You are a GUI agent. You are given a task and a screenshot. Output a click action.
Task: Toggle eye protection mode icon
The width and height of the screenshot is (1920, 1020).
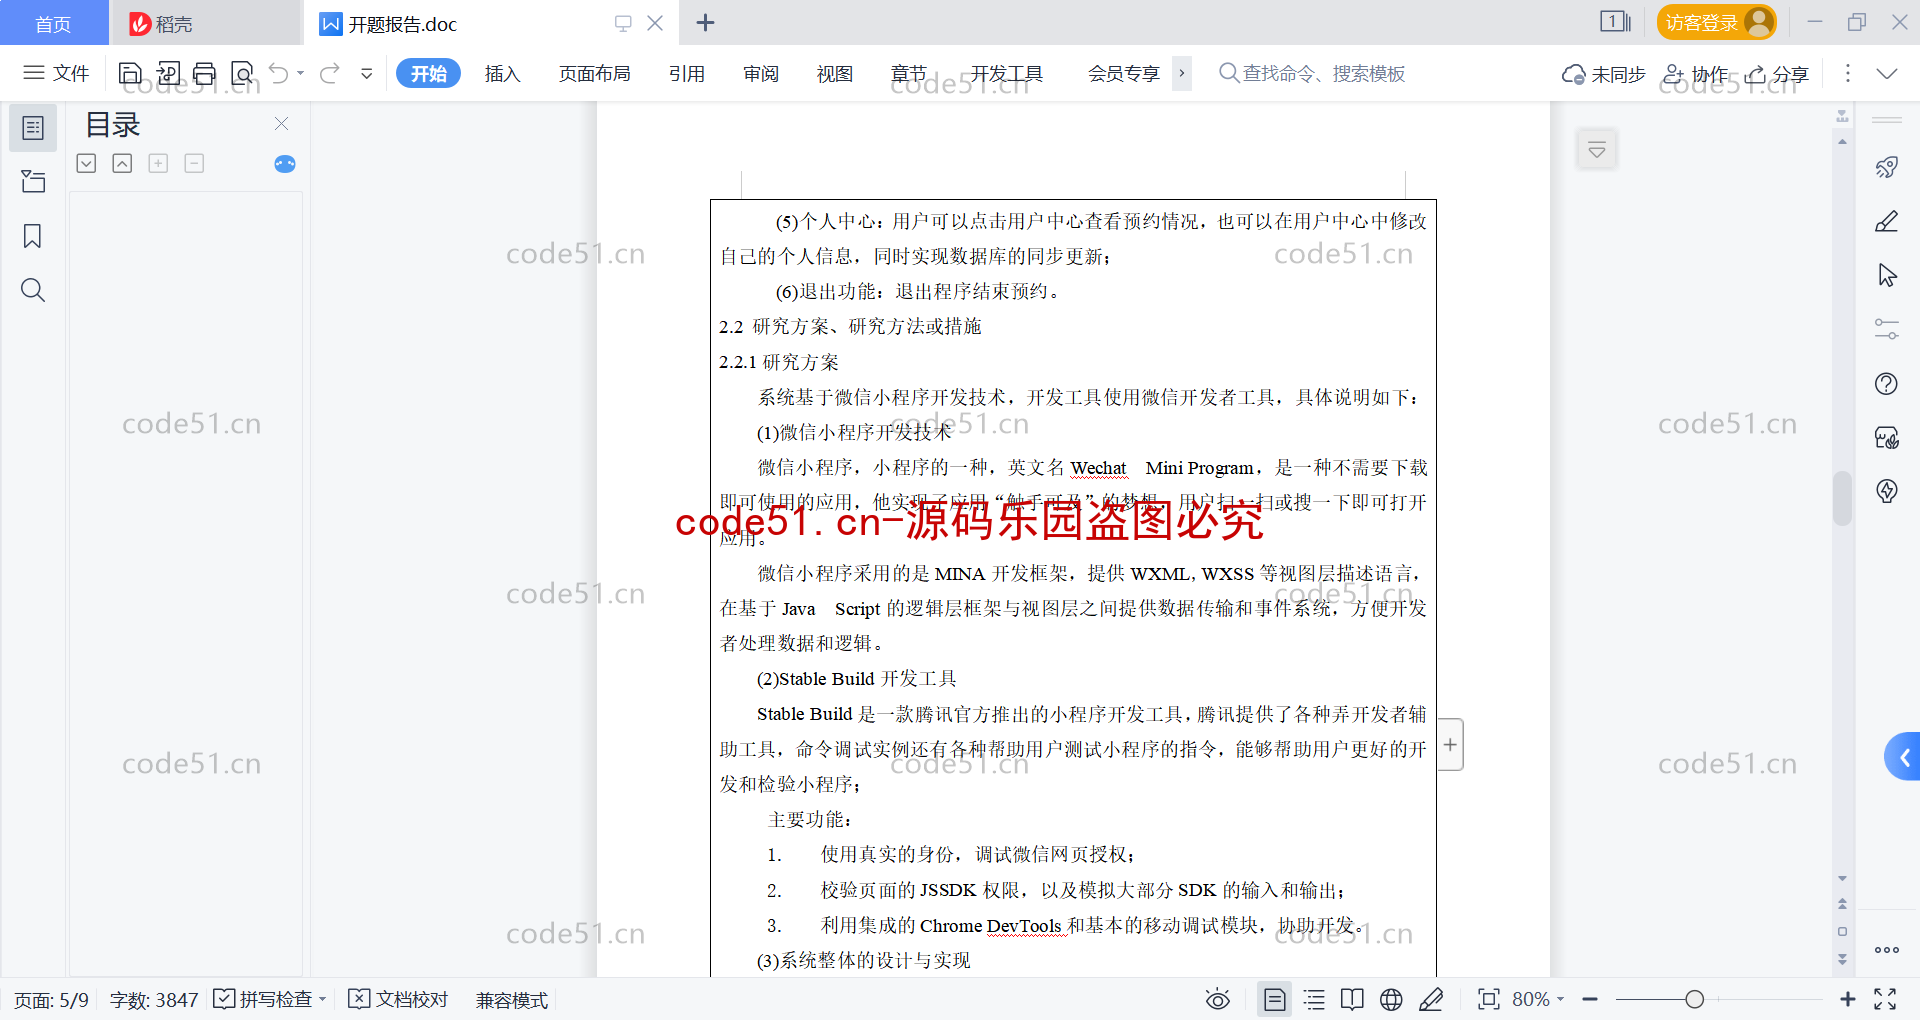coord(1218,999)
